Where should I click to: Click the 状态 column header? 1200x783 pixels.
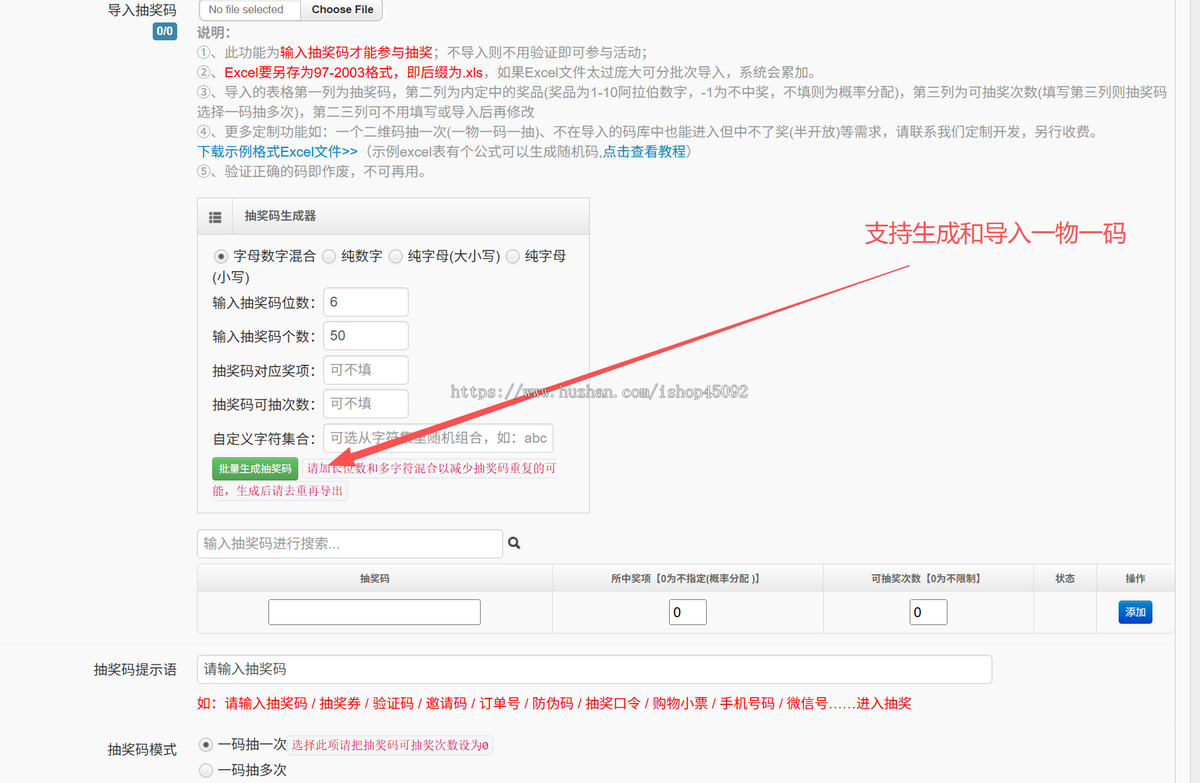coord(1065,578)
